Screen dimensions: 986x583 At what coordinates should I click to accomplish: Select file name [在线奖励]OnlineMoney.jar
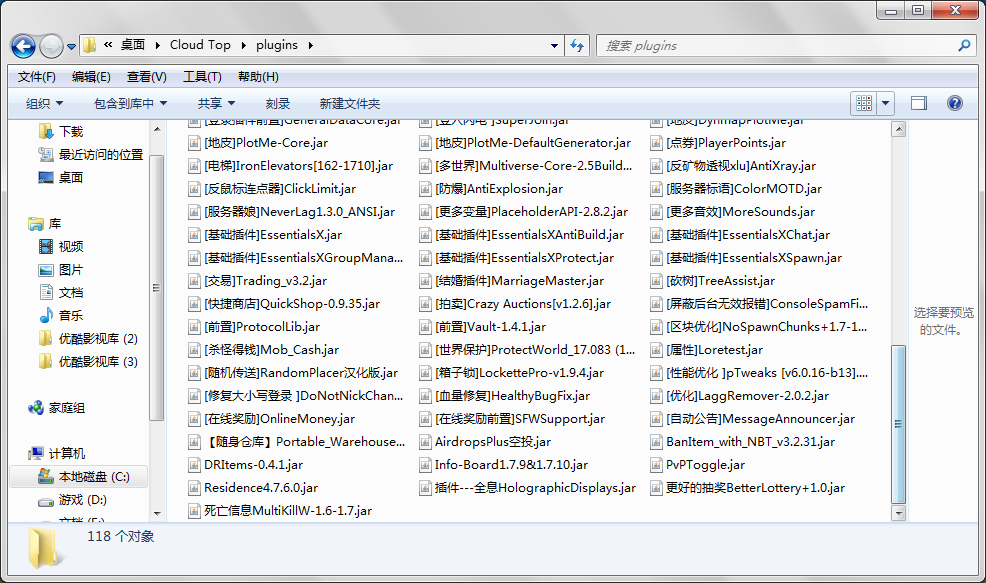coord(280,419)
